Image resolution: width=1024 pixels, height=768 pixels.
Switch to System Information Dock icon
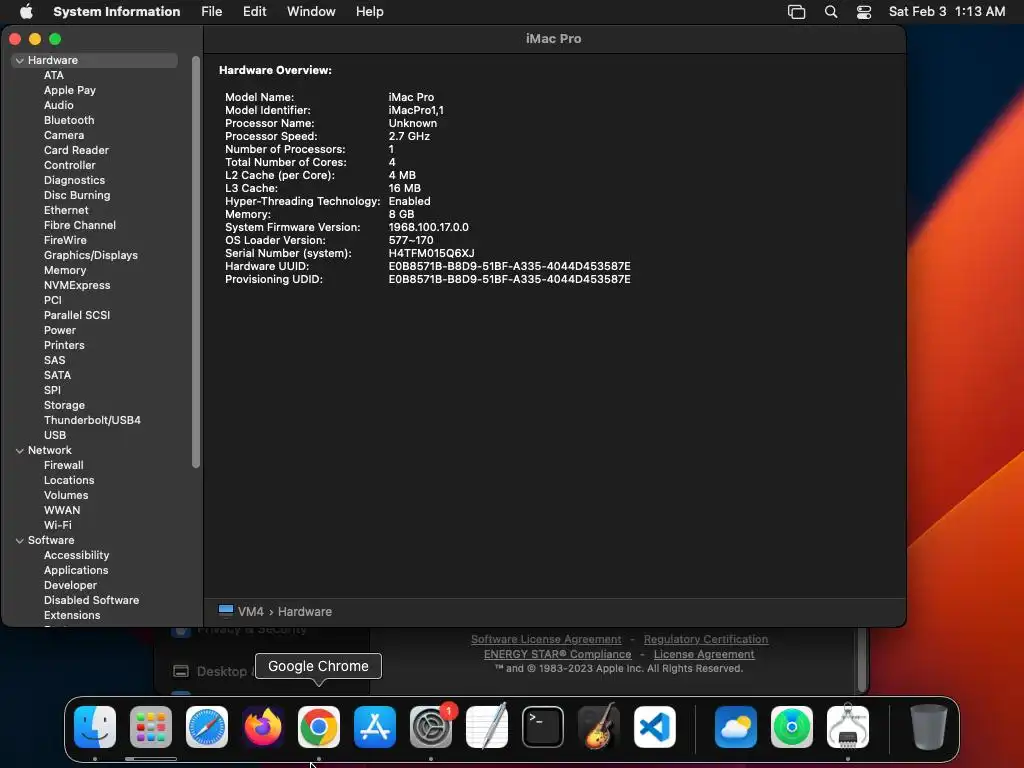point(848,726)
